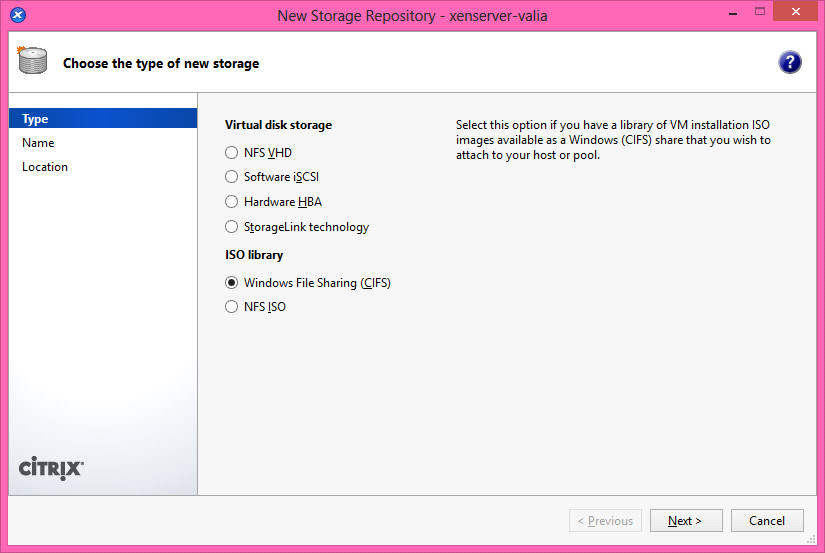Click the XenCenter app icon in title bar
Image resolution: width=825 pixels, height=553 pixels.
click(x=18, y=15)
